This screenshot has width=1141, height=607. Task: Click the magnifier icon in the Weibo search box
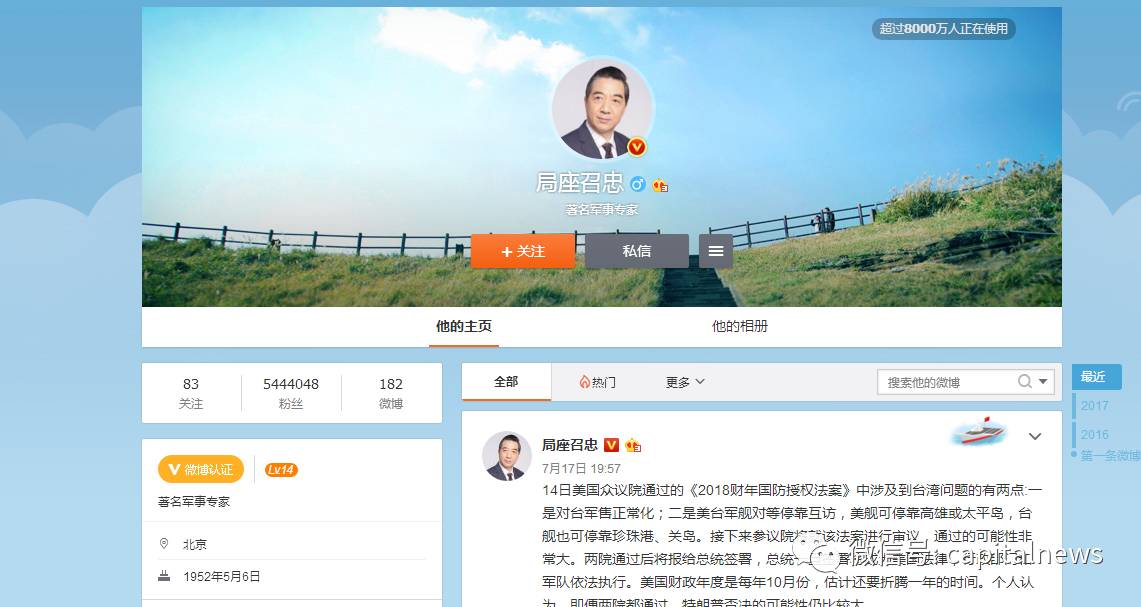(1025, 381)
